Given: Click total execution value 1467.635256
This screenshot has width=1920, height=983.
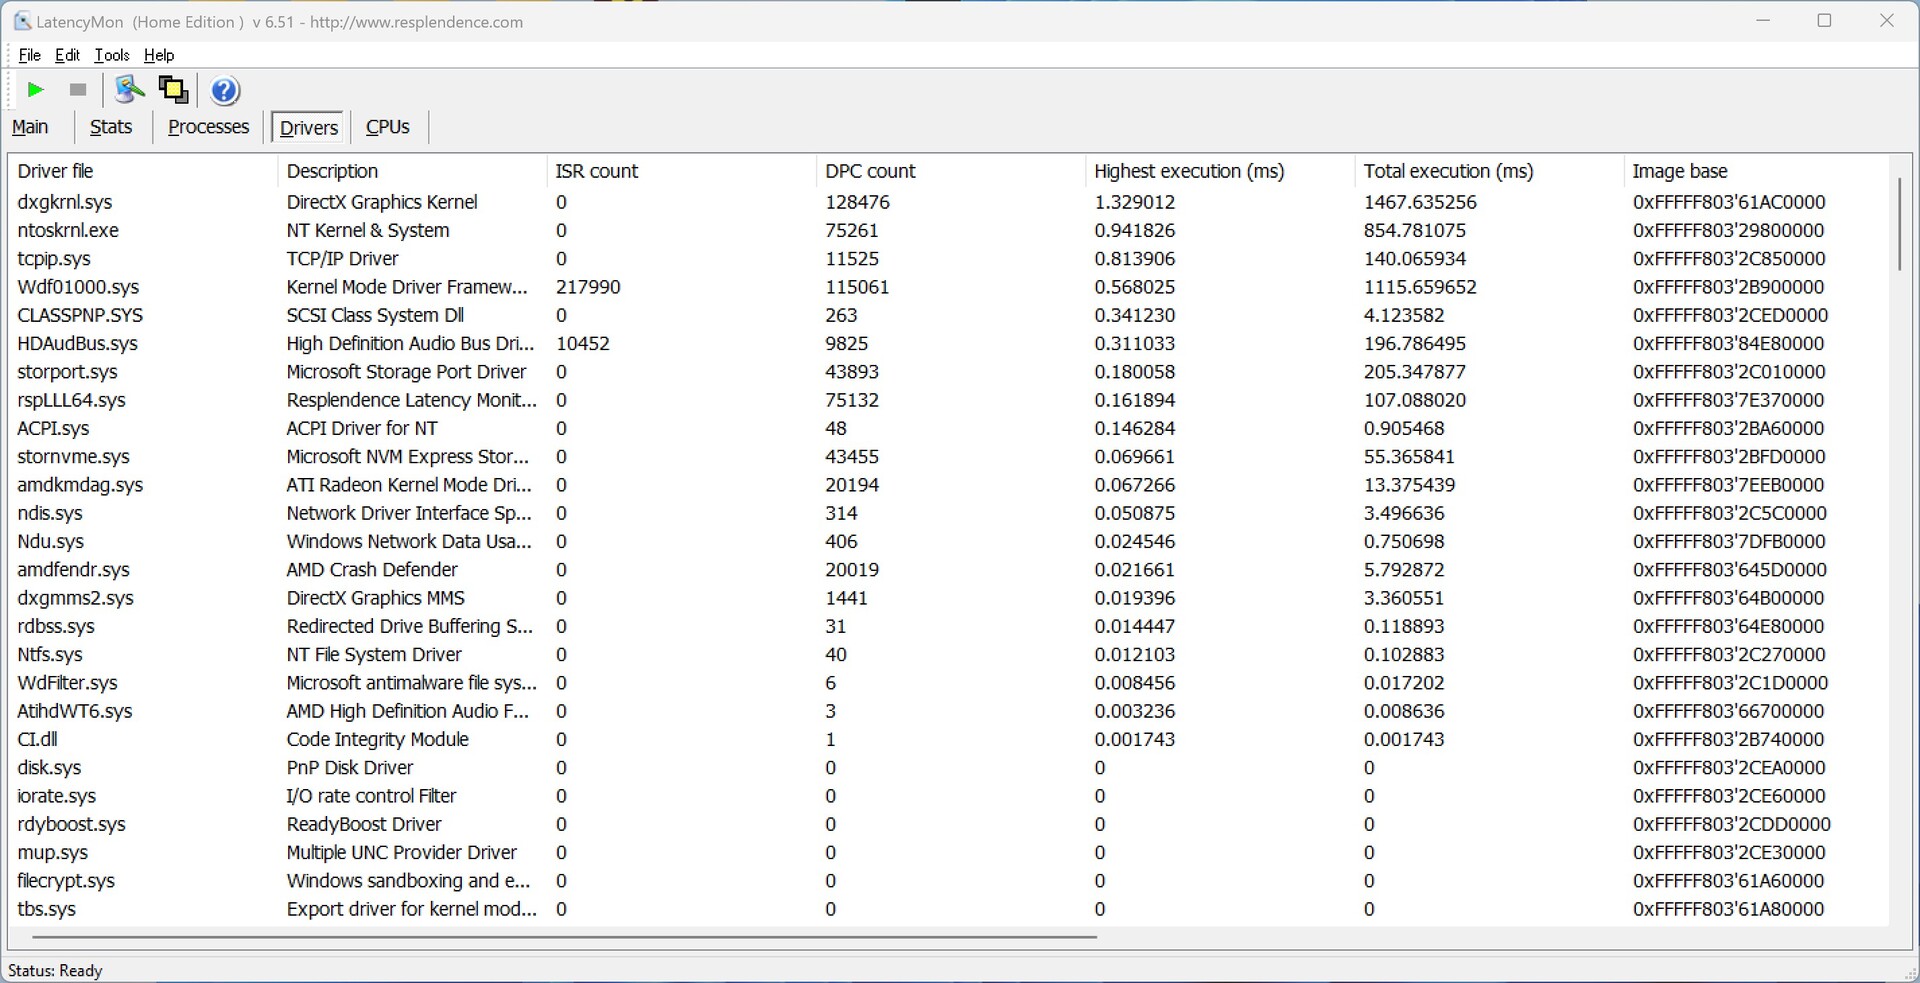Looking at the screenshot, I should point(1420,202).
